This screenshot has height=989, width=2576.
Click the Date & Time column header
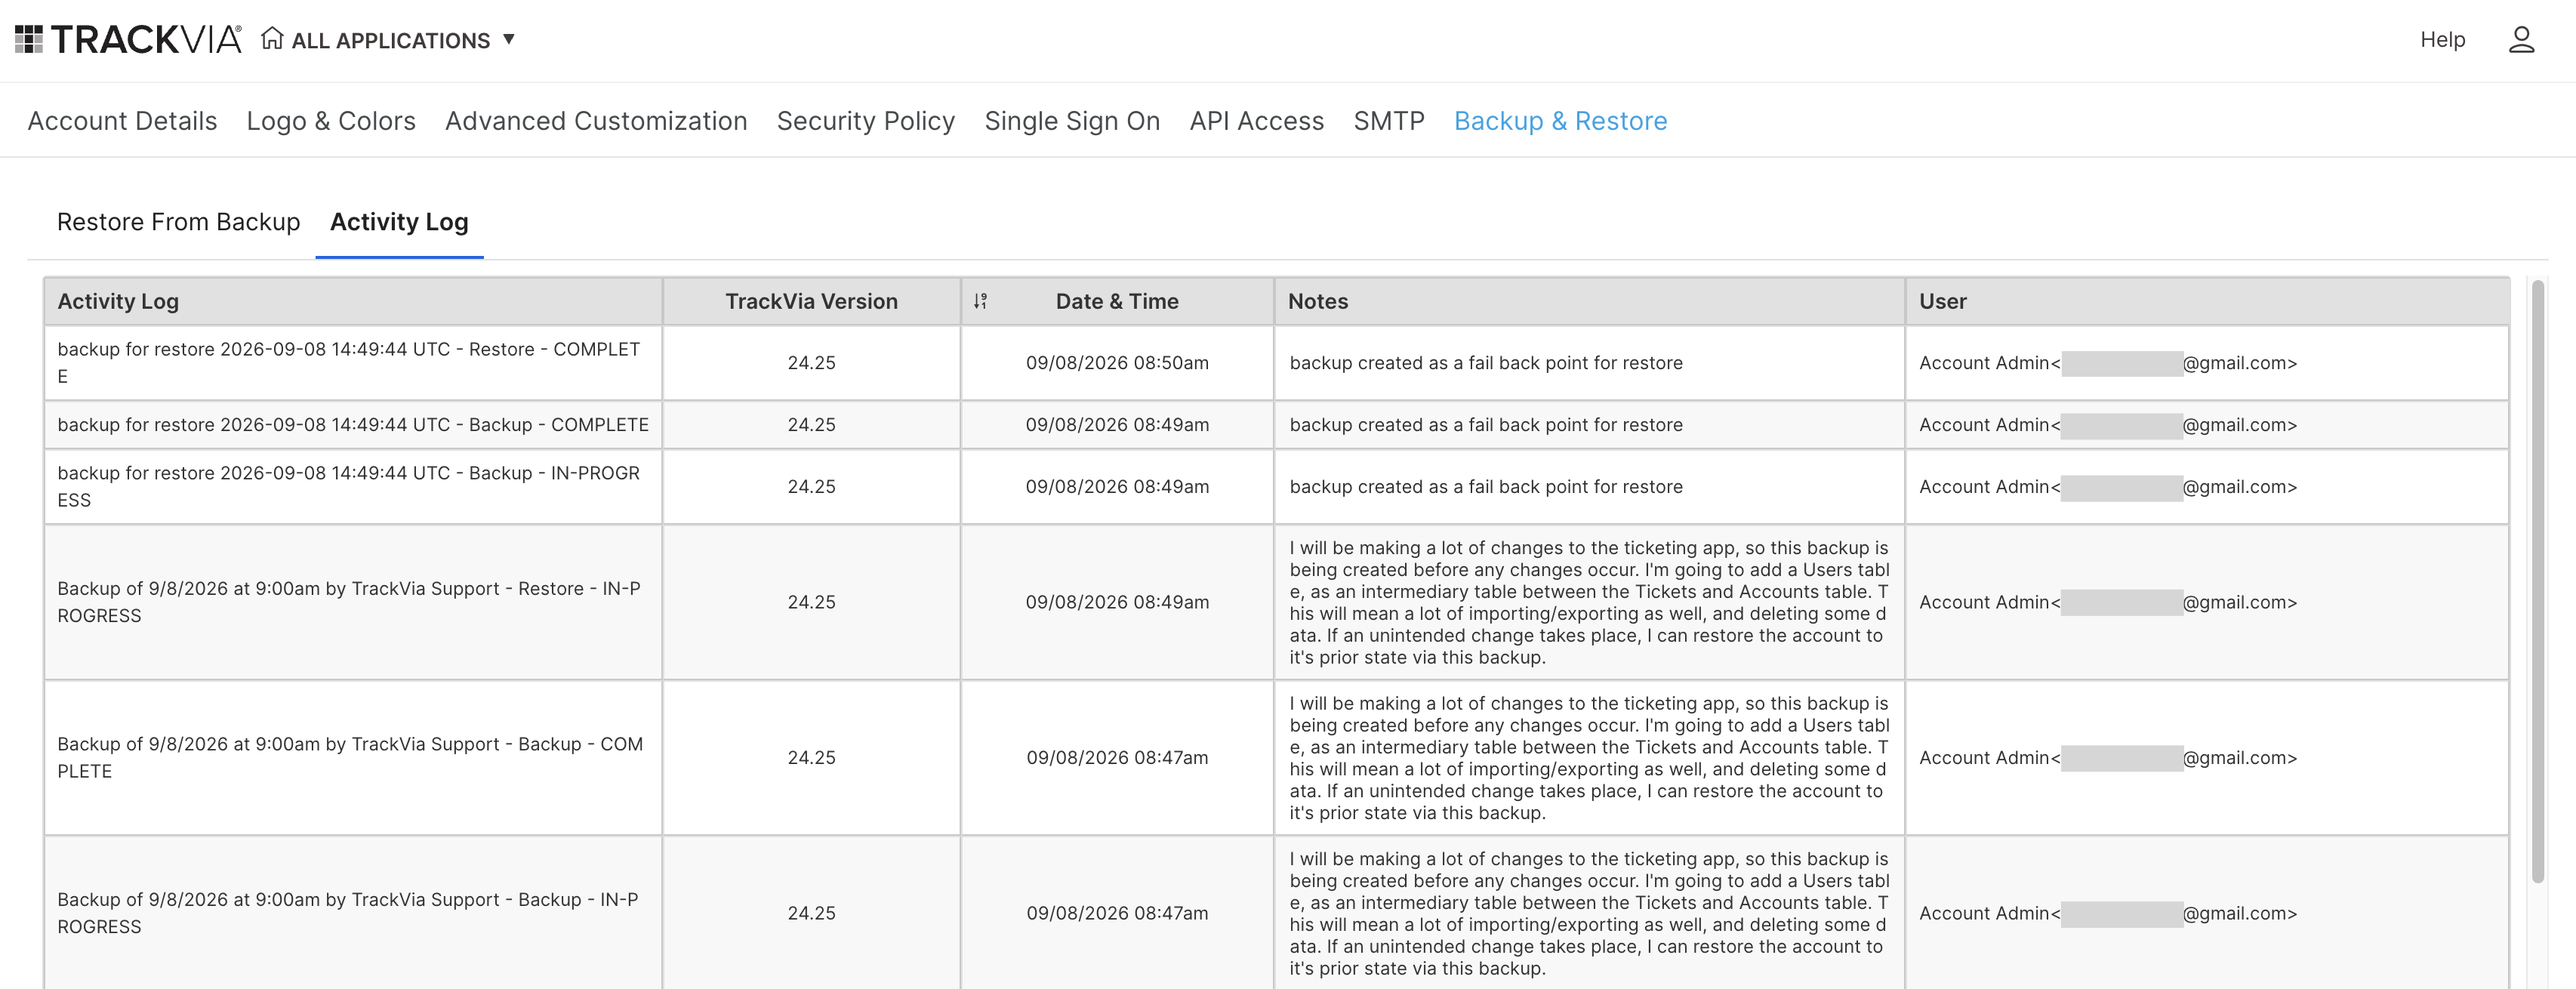(1117, 301)
